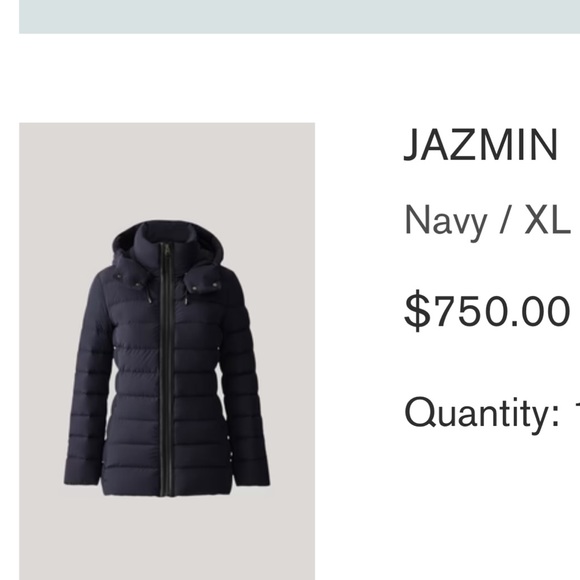
Task: Click the JAZMIN product name
Action: coord(480,145)
